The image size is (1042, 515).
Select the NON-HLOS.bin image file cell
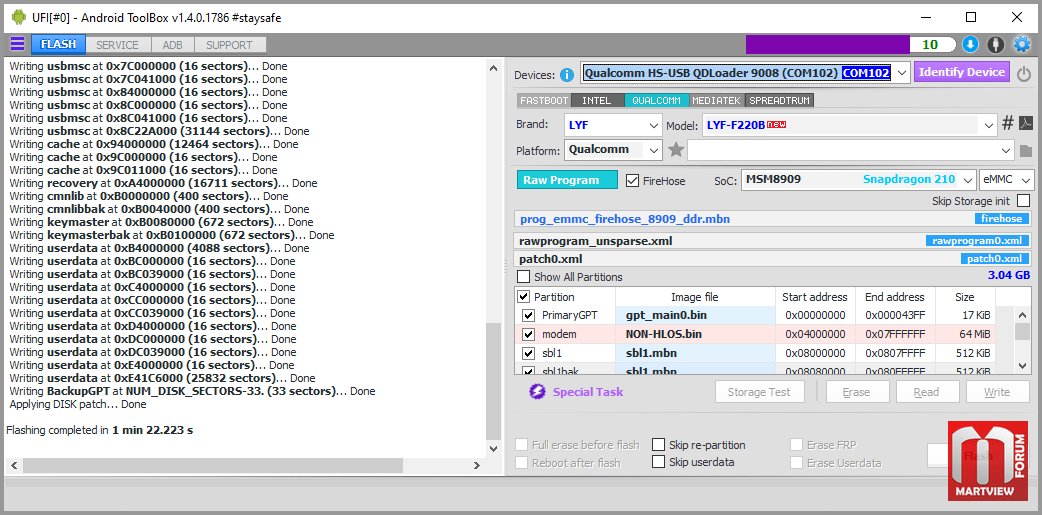pyautogui.click(x=695, y=334)
